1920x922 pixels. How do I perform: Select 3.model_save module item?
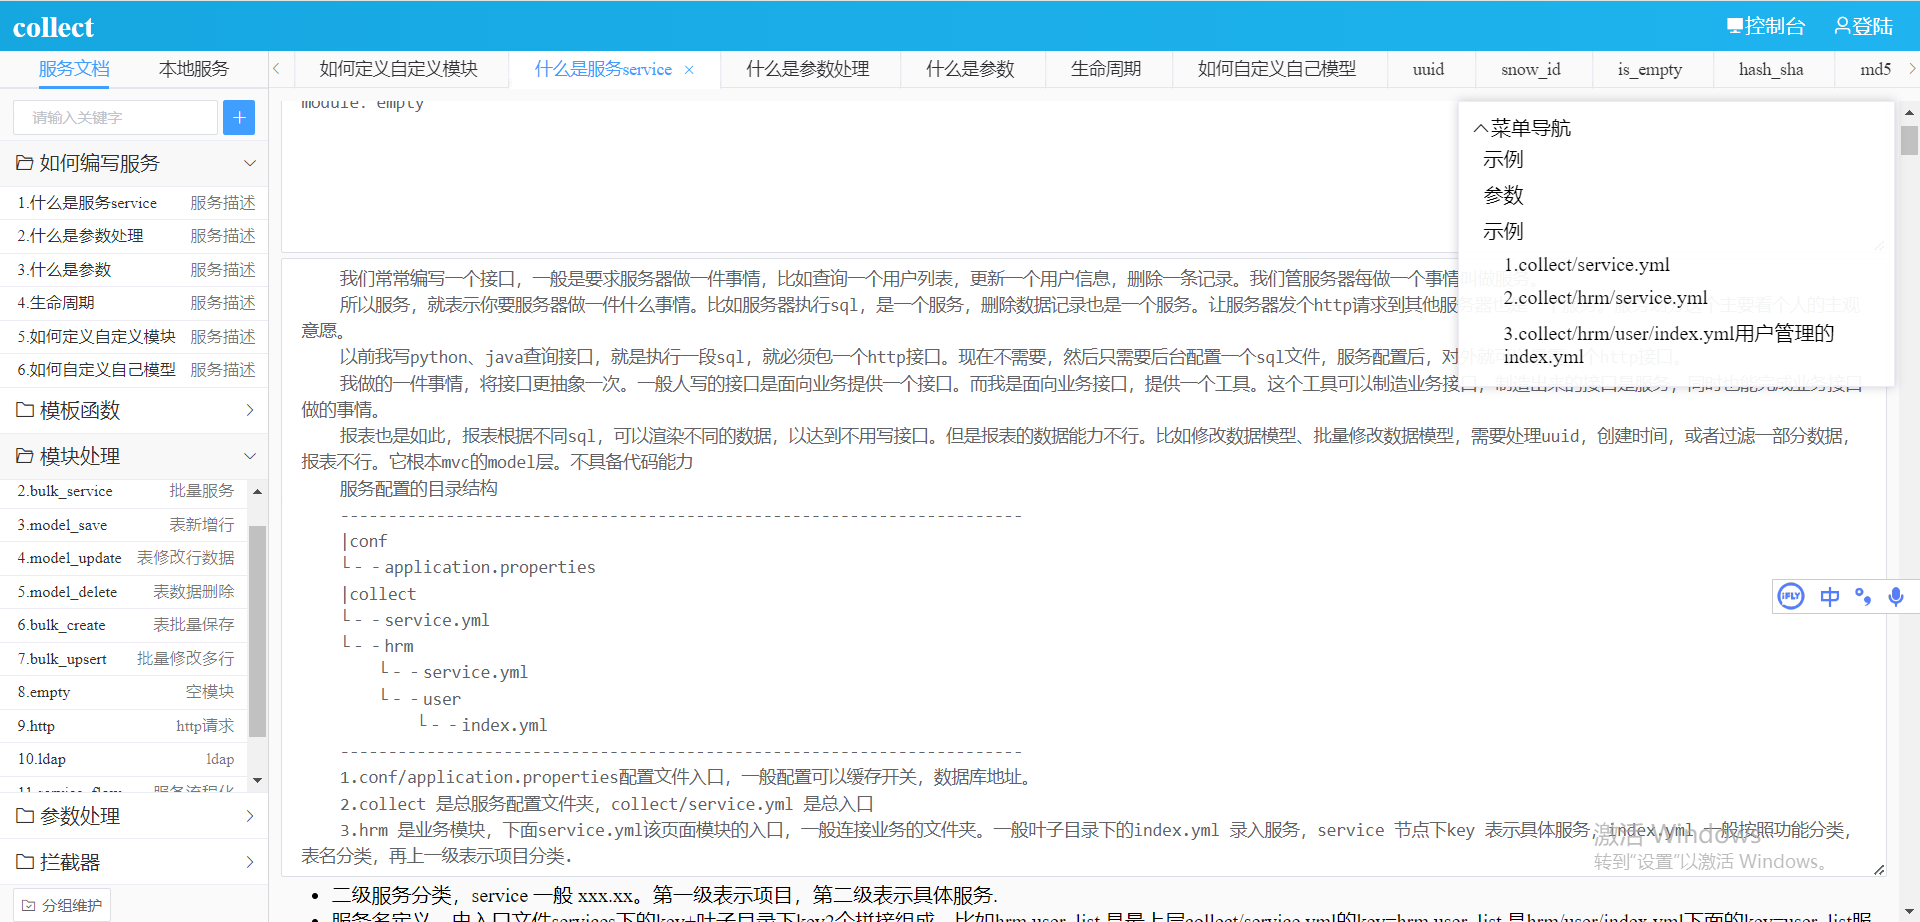[x=124, y=525]
